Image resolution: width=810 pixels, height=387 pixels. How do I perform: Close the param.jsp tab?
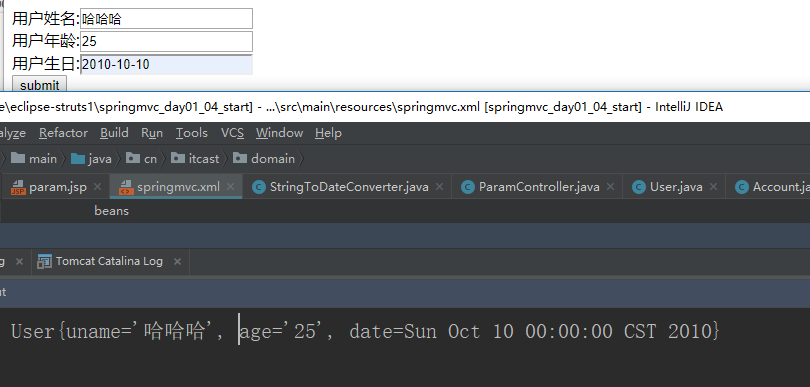click(x=97, y=187)
